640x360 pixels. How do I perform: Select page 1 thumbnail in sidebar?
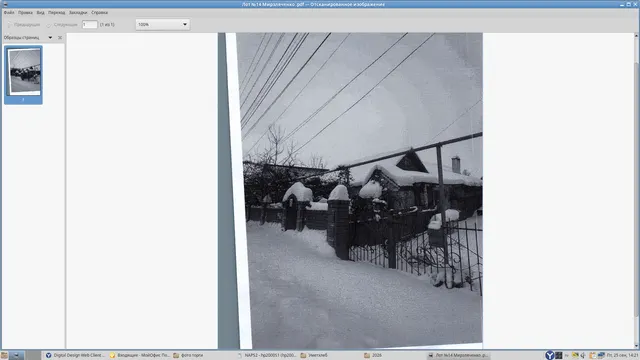click(23, 75)
